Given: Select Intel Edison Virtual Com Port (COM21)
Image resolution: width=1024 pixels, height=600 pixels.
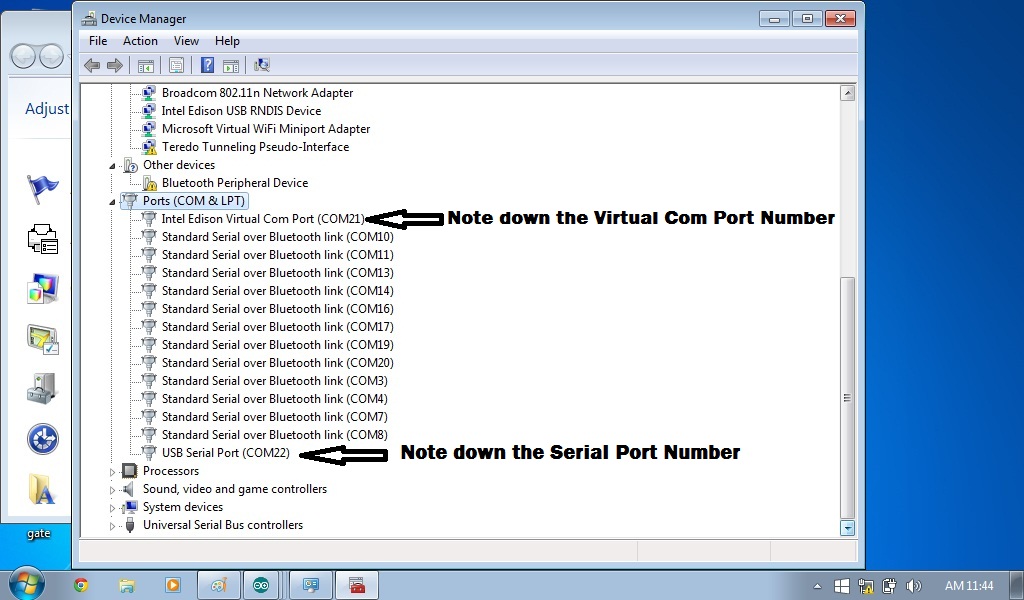Looking at the screenshot, I should (x=263, y=219).
